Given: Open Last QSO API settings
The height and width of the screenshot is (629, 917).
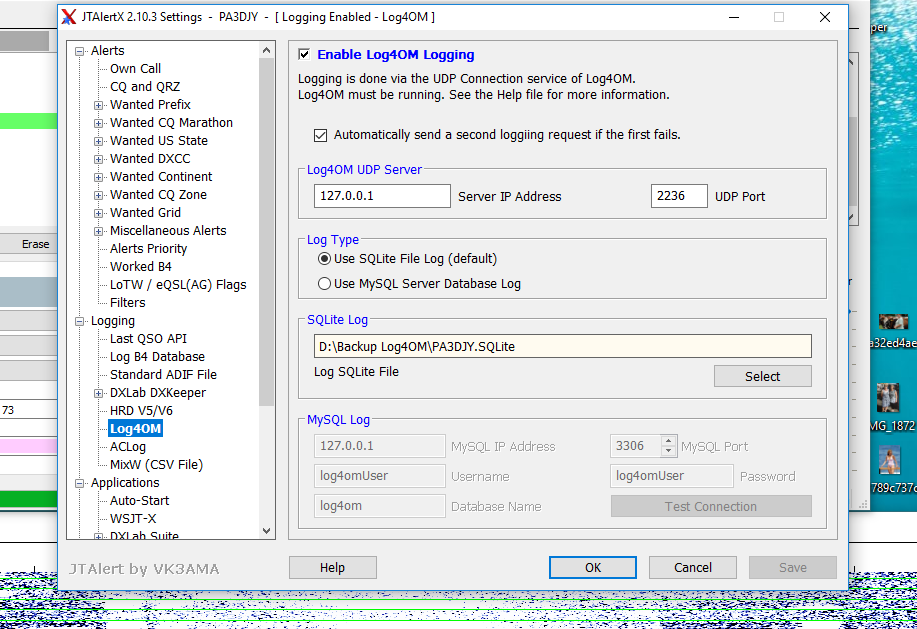Looking at the screenshot, I should (x=149, y=338).
